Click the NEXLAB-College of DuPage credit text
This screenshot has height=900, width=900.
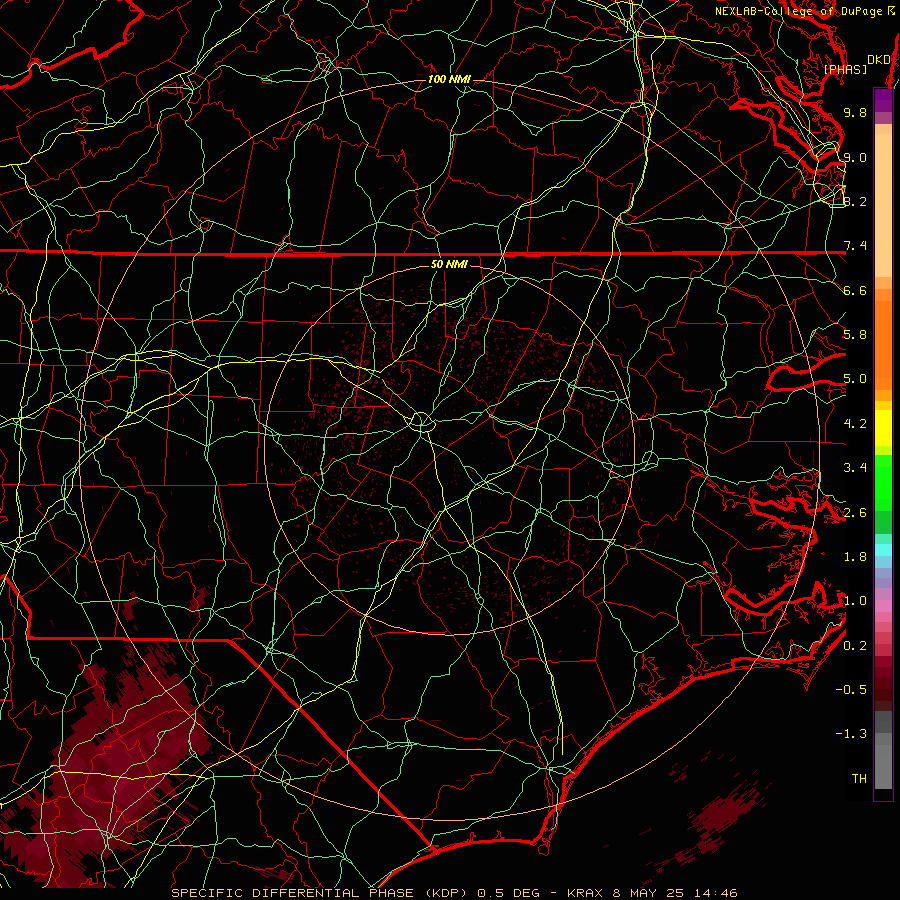click(x=805, y=11)
